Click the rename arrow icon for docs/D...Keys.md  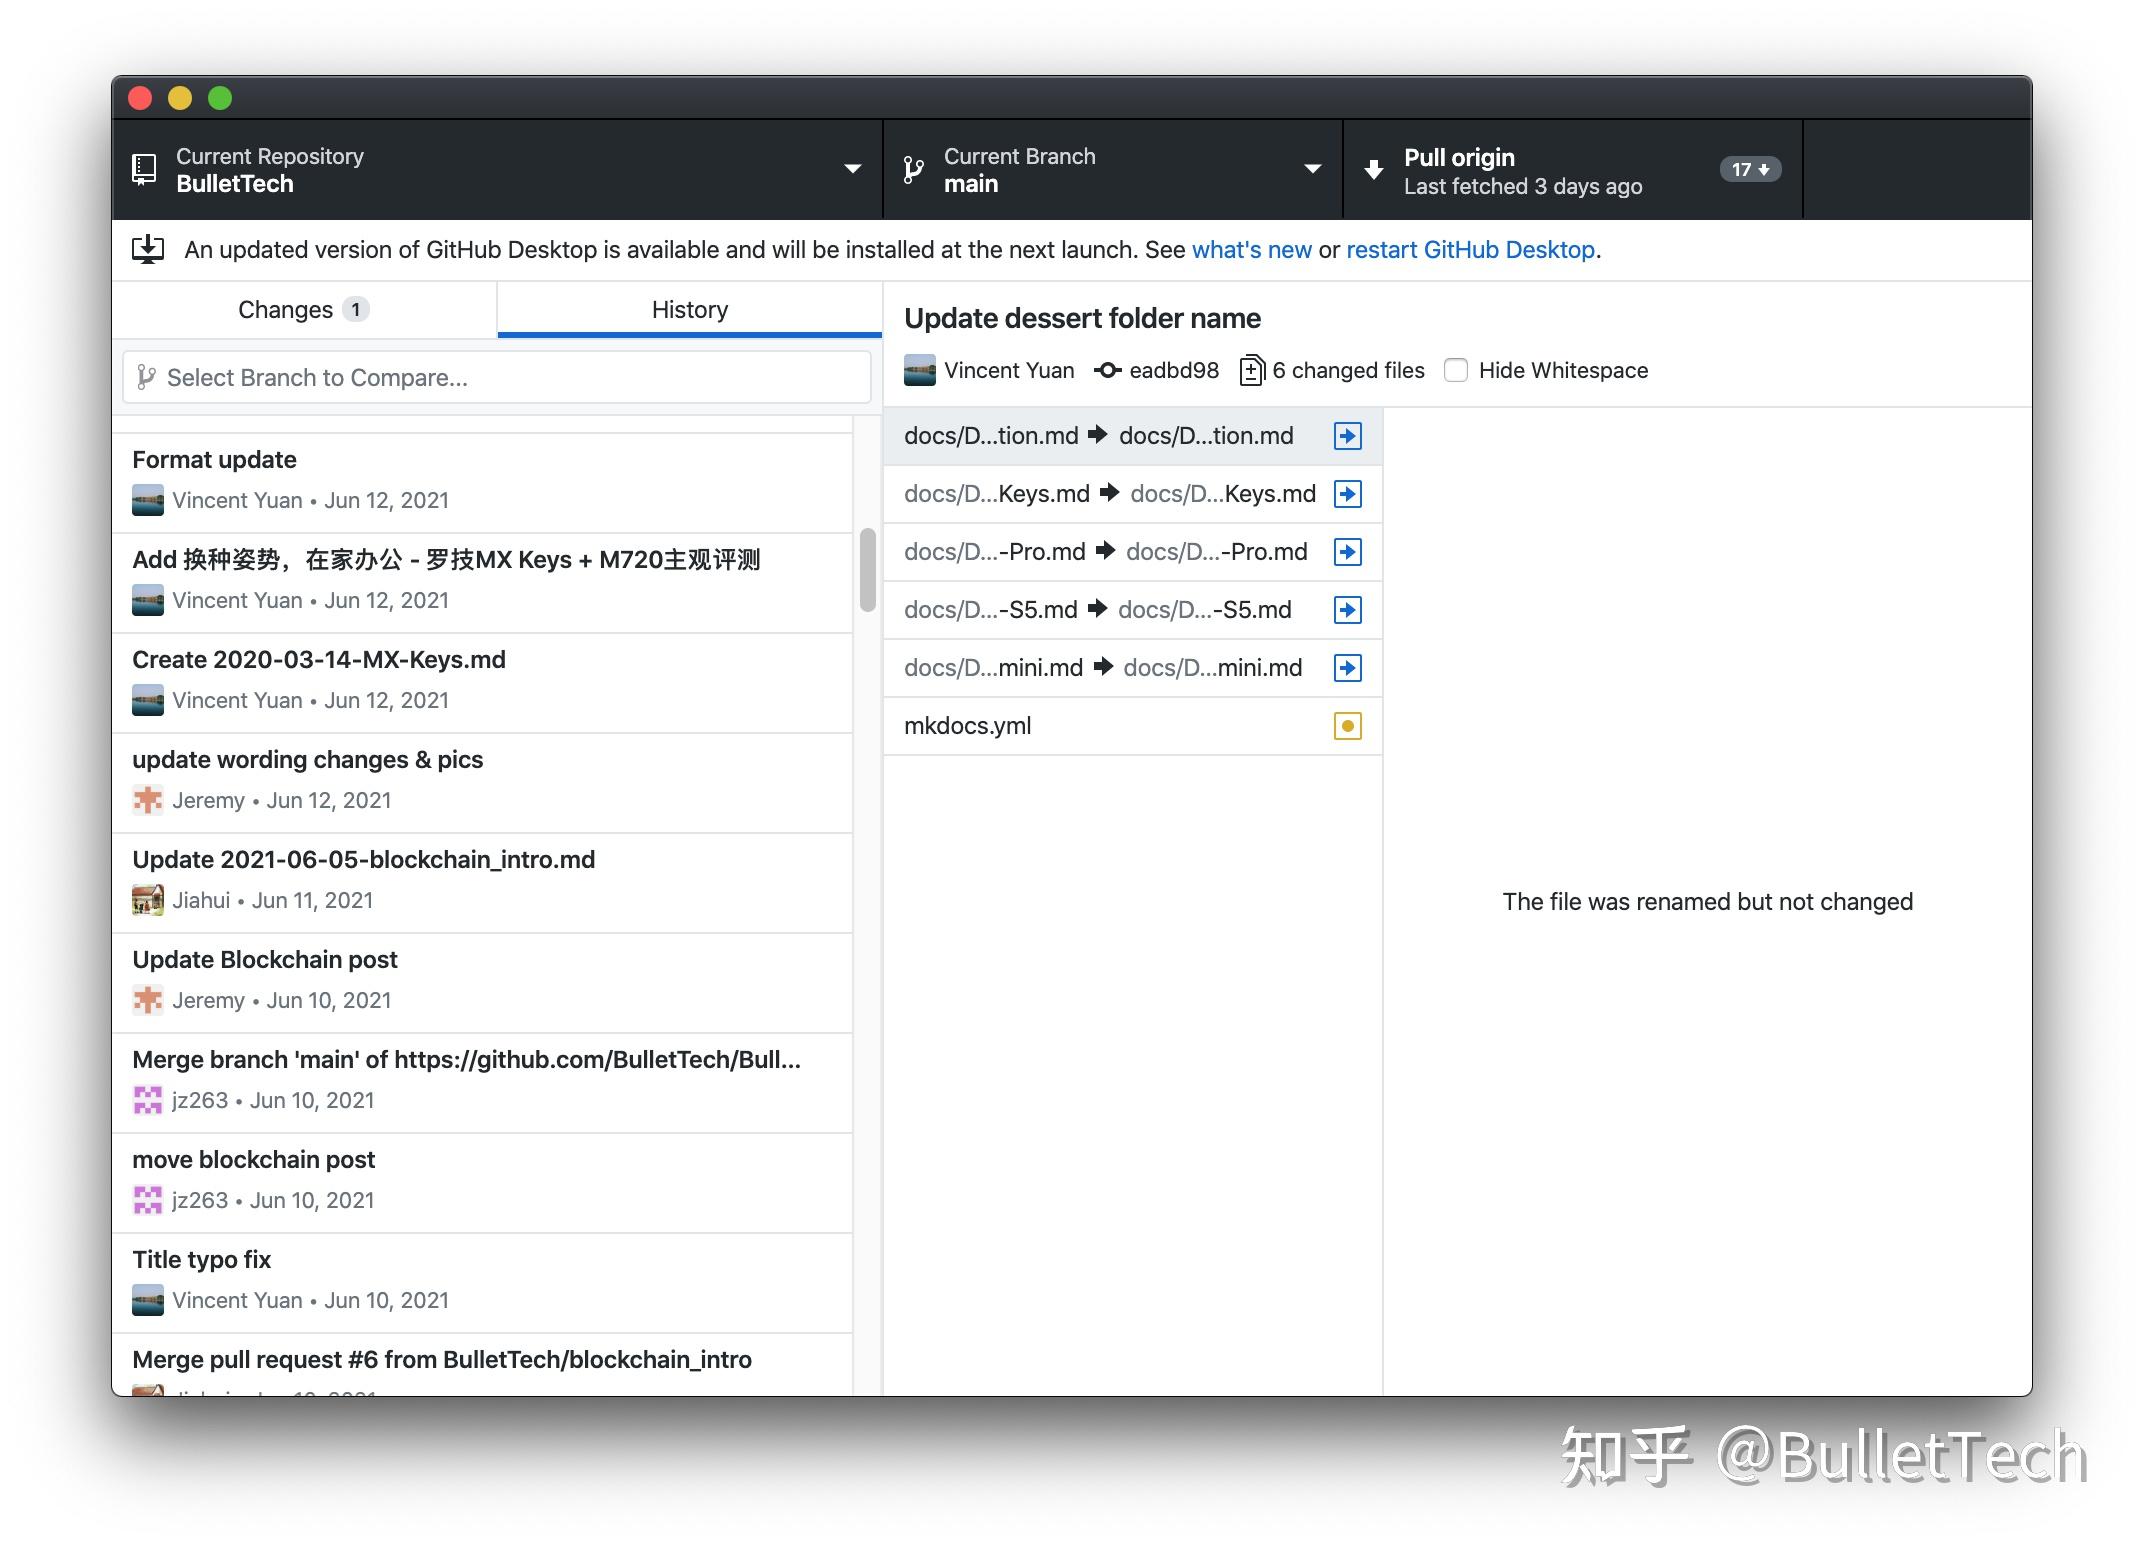pos(1347,493)
